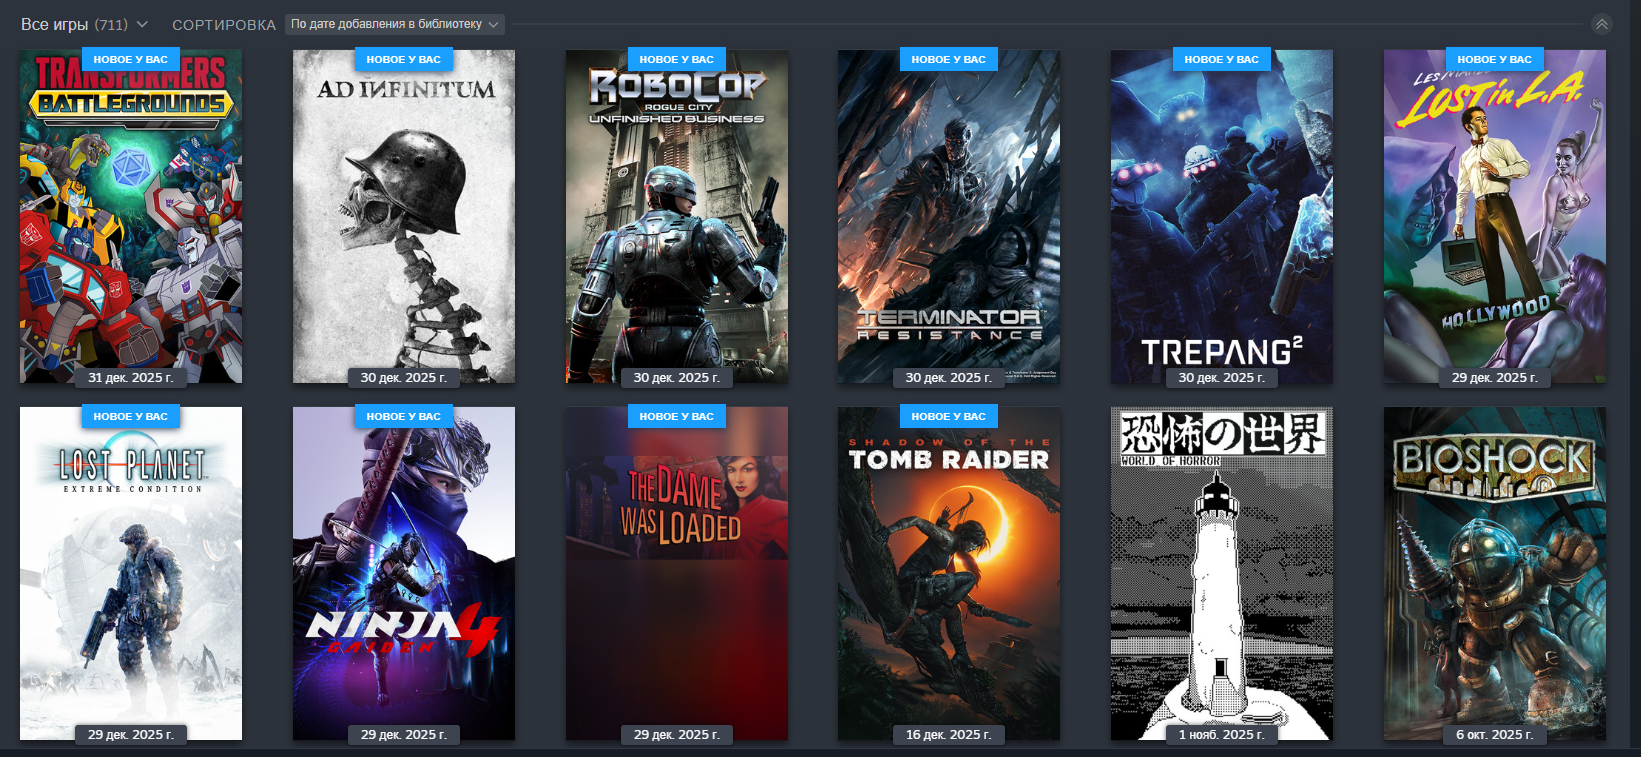The image size is (1641, 757).
Task: Click '6 окт. 2025 г.' date under BioShock
Action: 1495,734
